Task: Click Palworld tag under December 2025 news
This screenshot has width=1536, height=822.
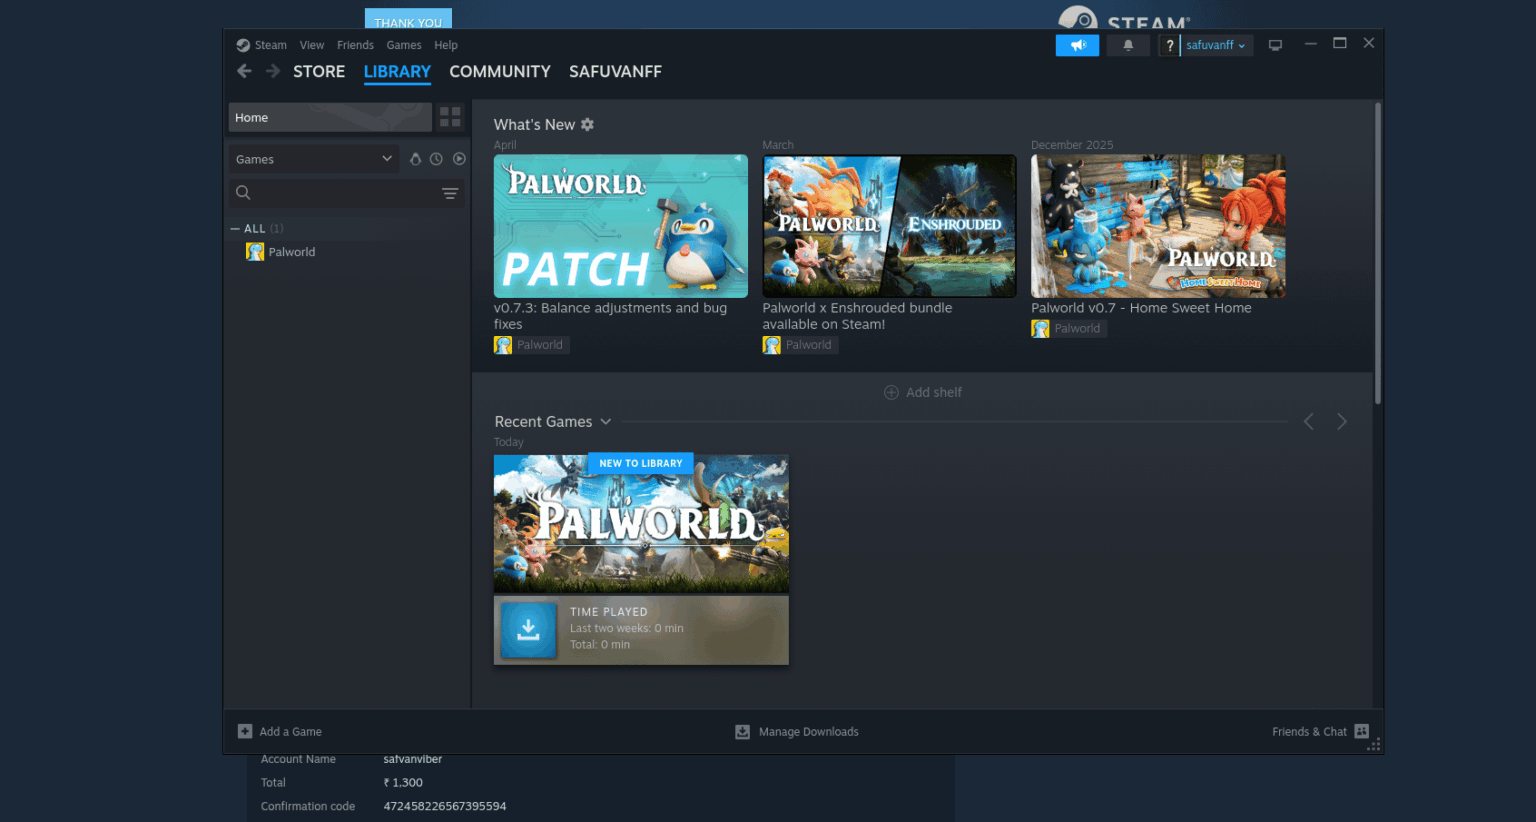Action: tap(1069, 329)
